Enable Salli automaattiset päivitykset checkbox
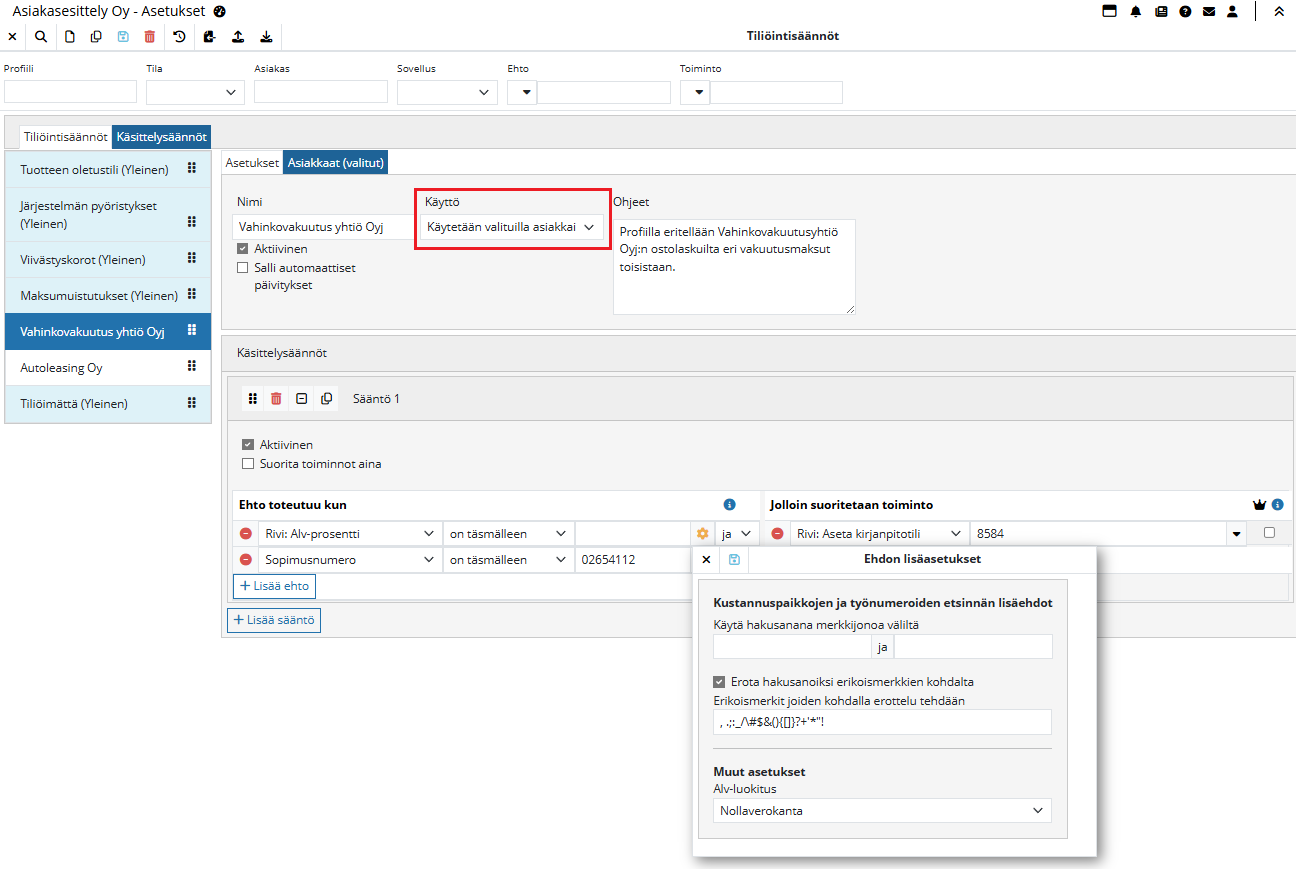The height and width of the screenshot is (869, 1296). tap(243, 268)
